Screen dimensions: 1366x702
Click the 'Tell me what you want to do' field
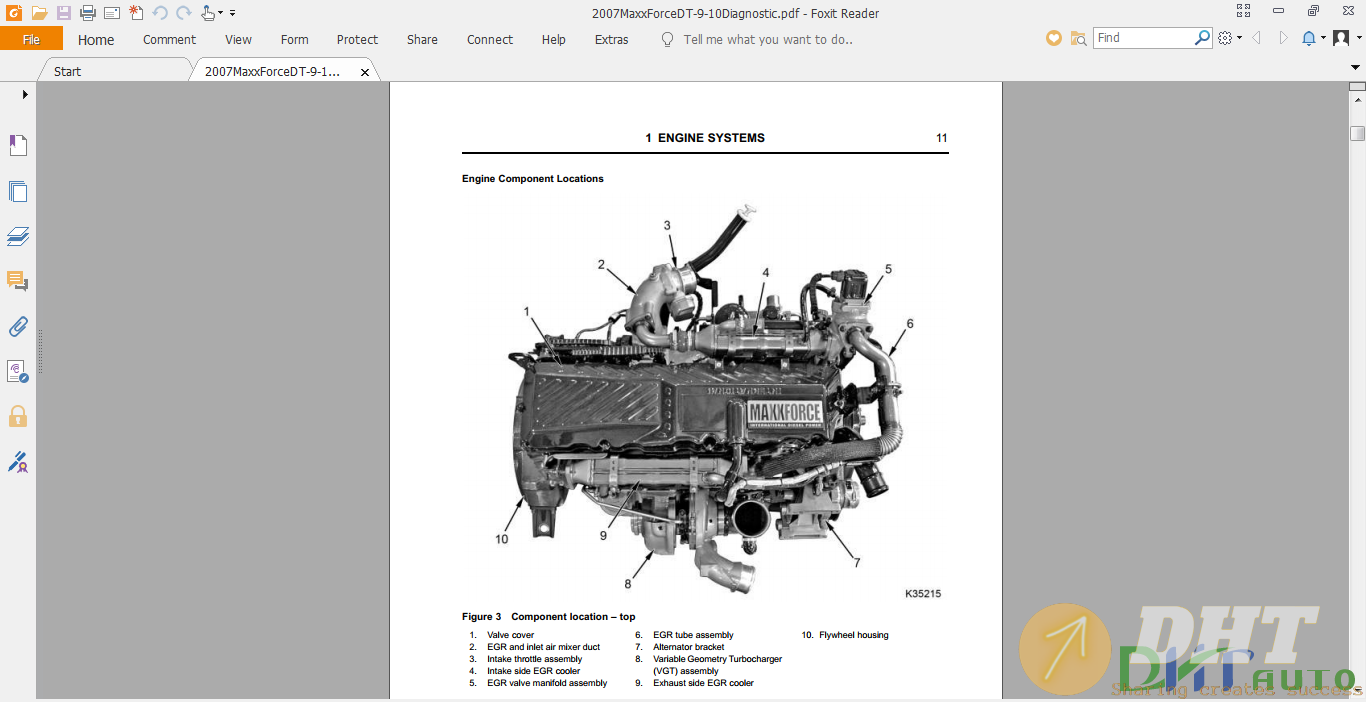point(768,40)
